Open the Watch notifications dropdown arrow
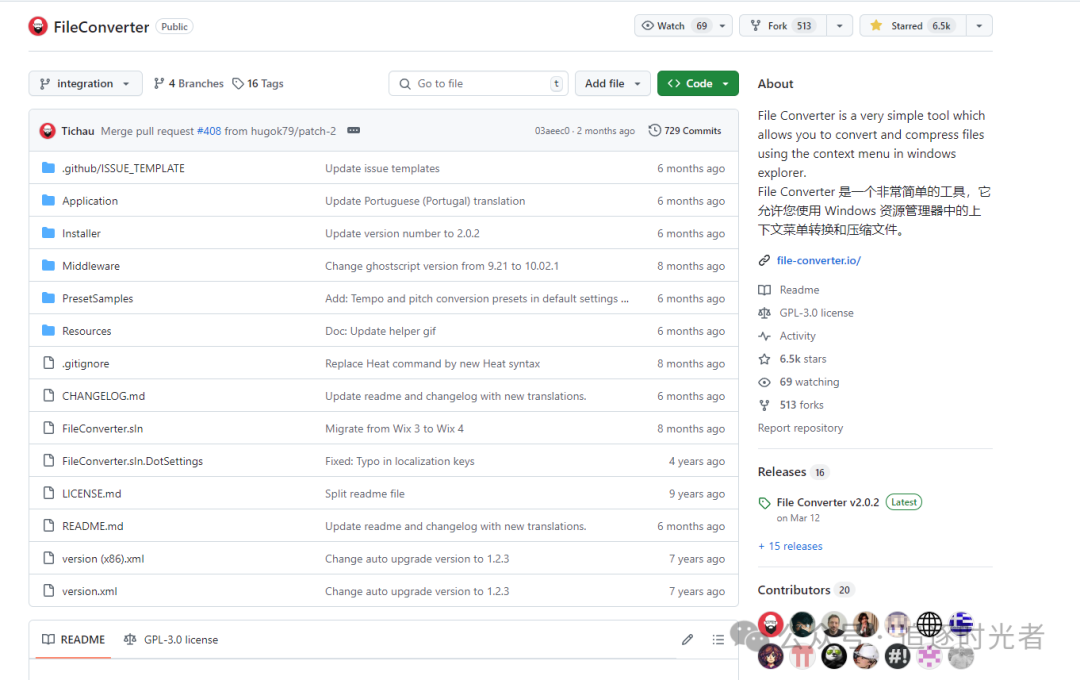The height and width of the screenshot is (680, 1080). pos(723,25)
